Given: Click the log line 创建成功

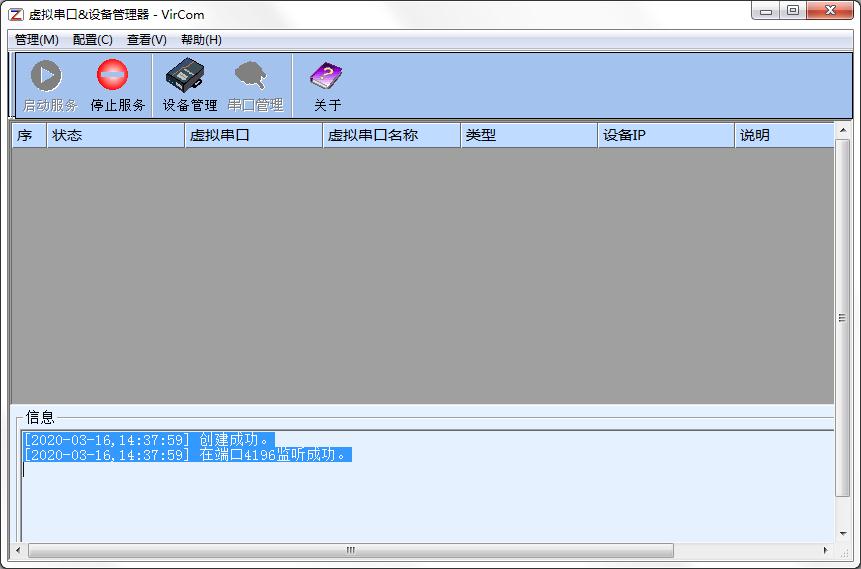Looking at the screenshot, I should [x=148, y=439].
